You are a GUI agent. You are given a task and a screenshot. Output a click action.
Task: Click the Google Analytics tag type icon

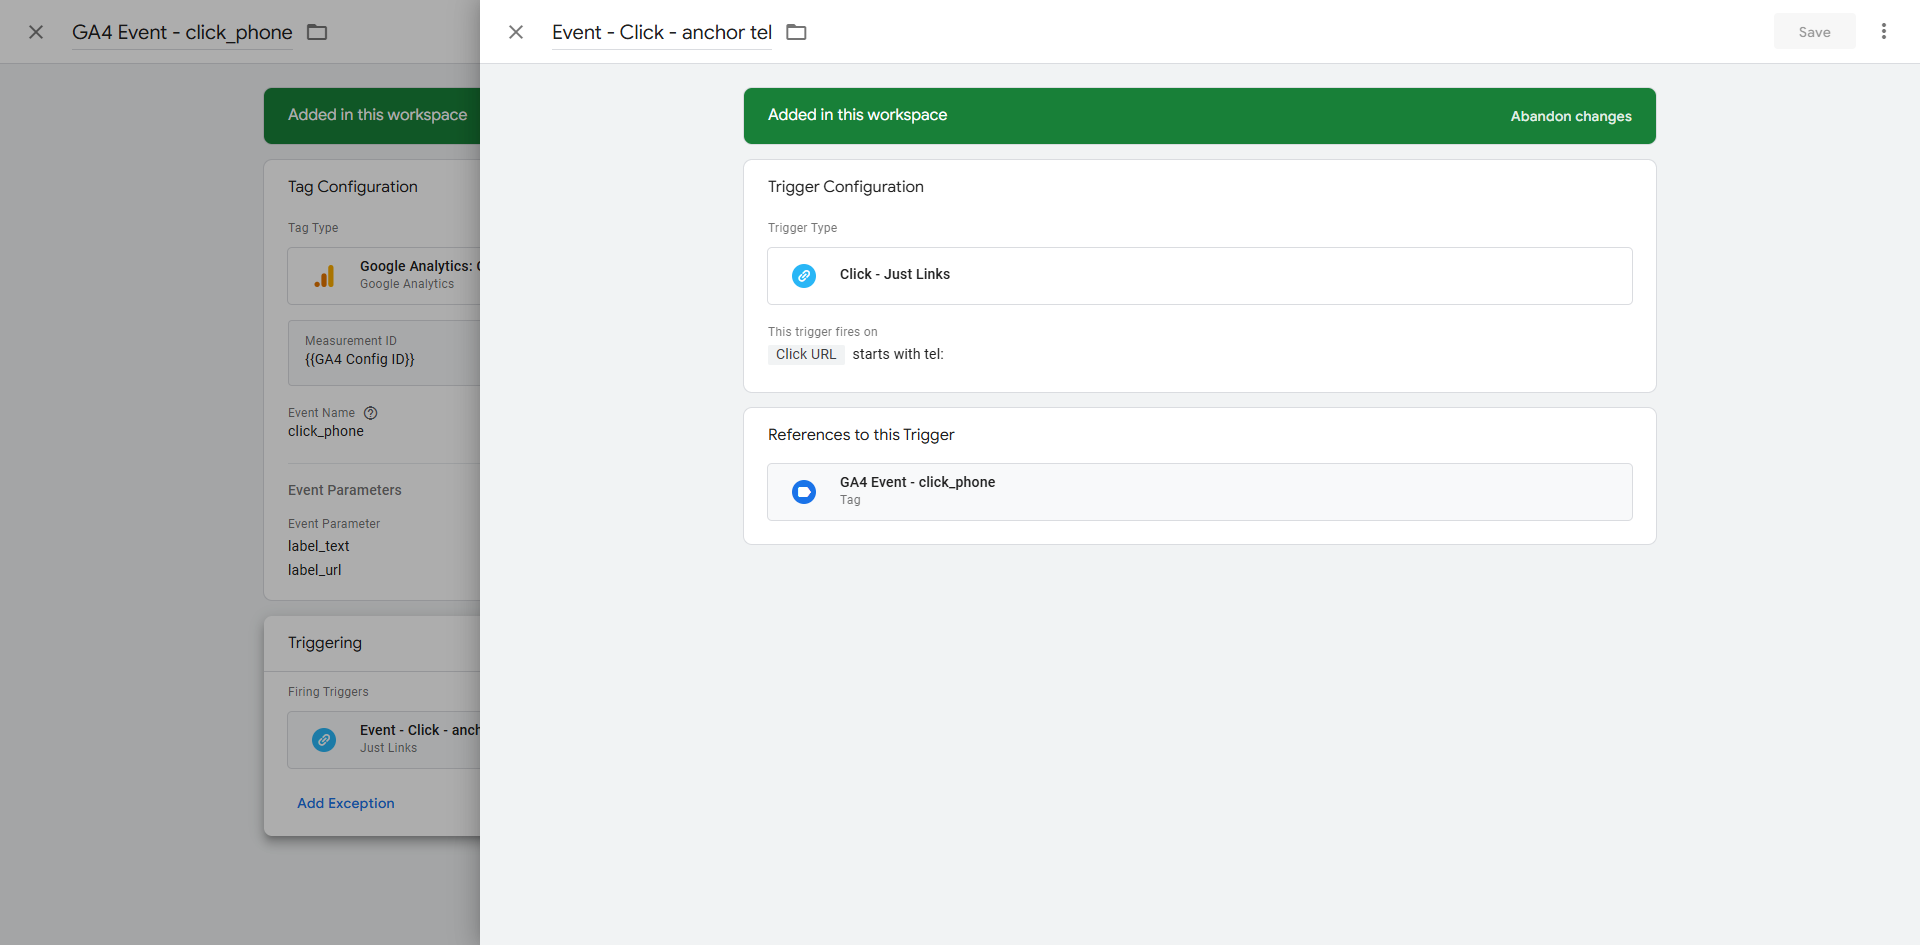(x=324, y=276)
